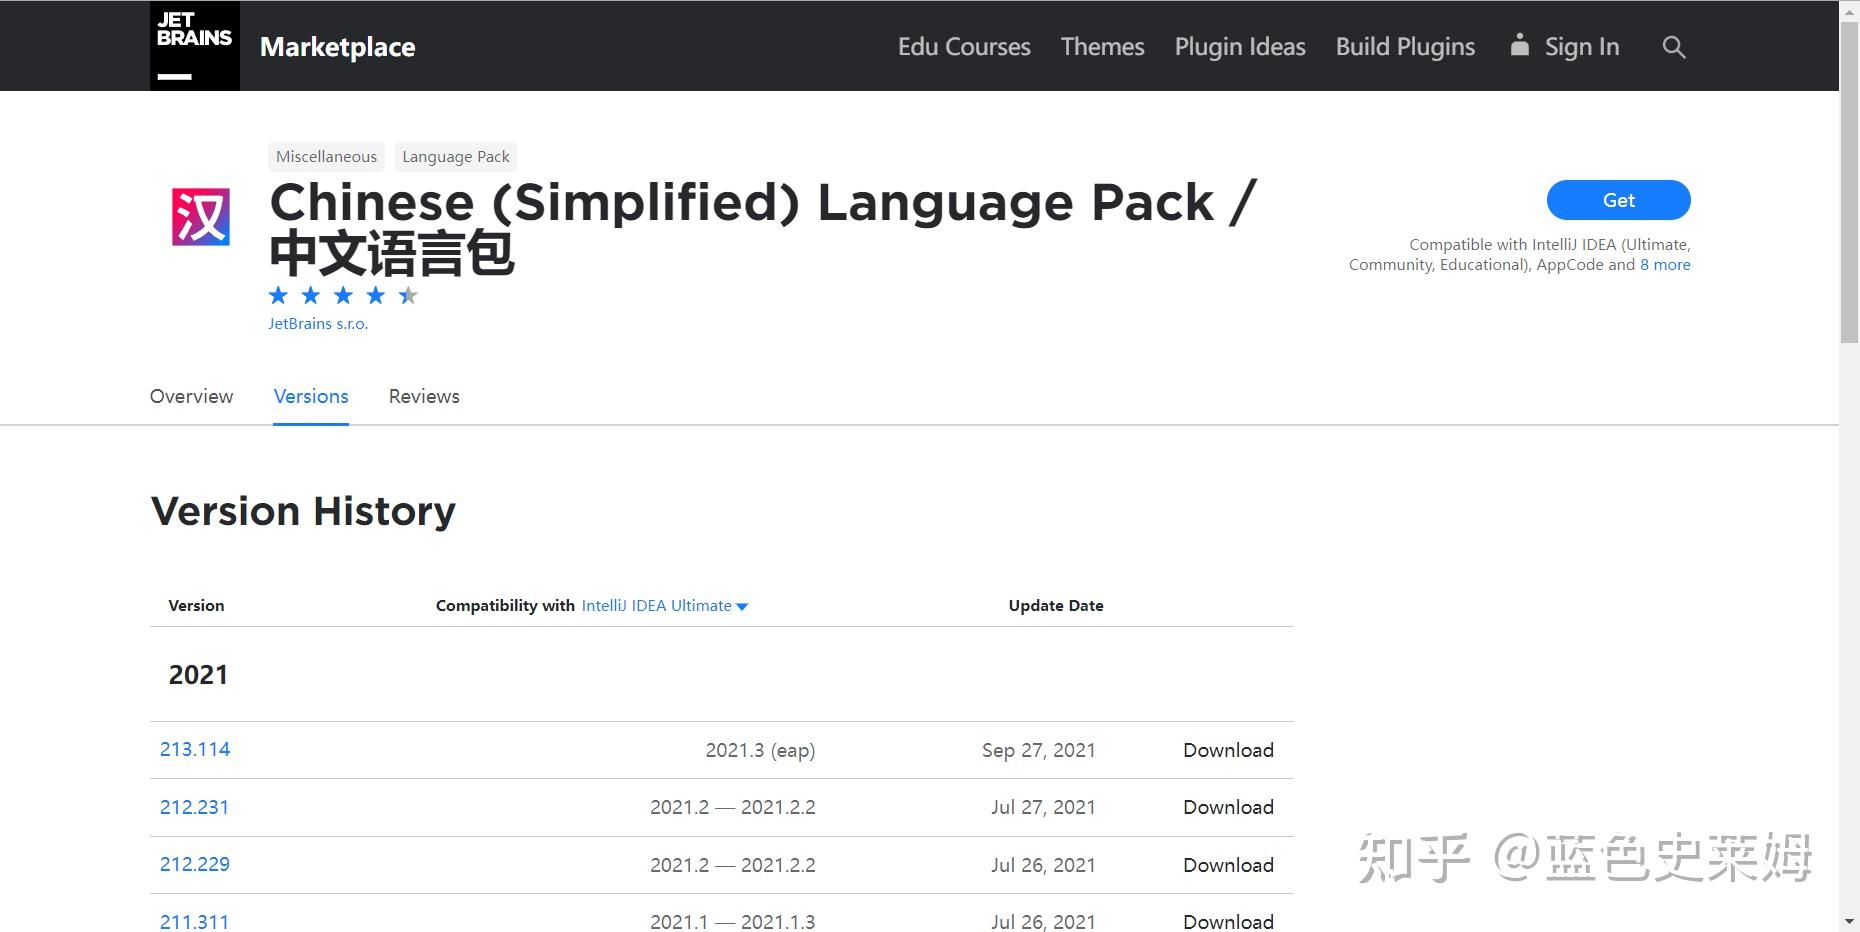1860x932 pixels.
Task: Select the Miscellaneous tag
Action: tap(326, 156)
